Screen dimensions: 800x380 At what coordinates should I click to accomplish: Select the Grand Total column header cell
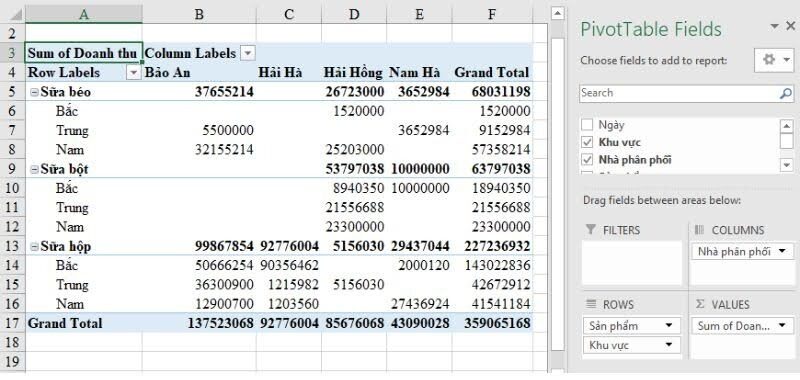click(492, 72)
